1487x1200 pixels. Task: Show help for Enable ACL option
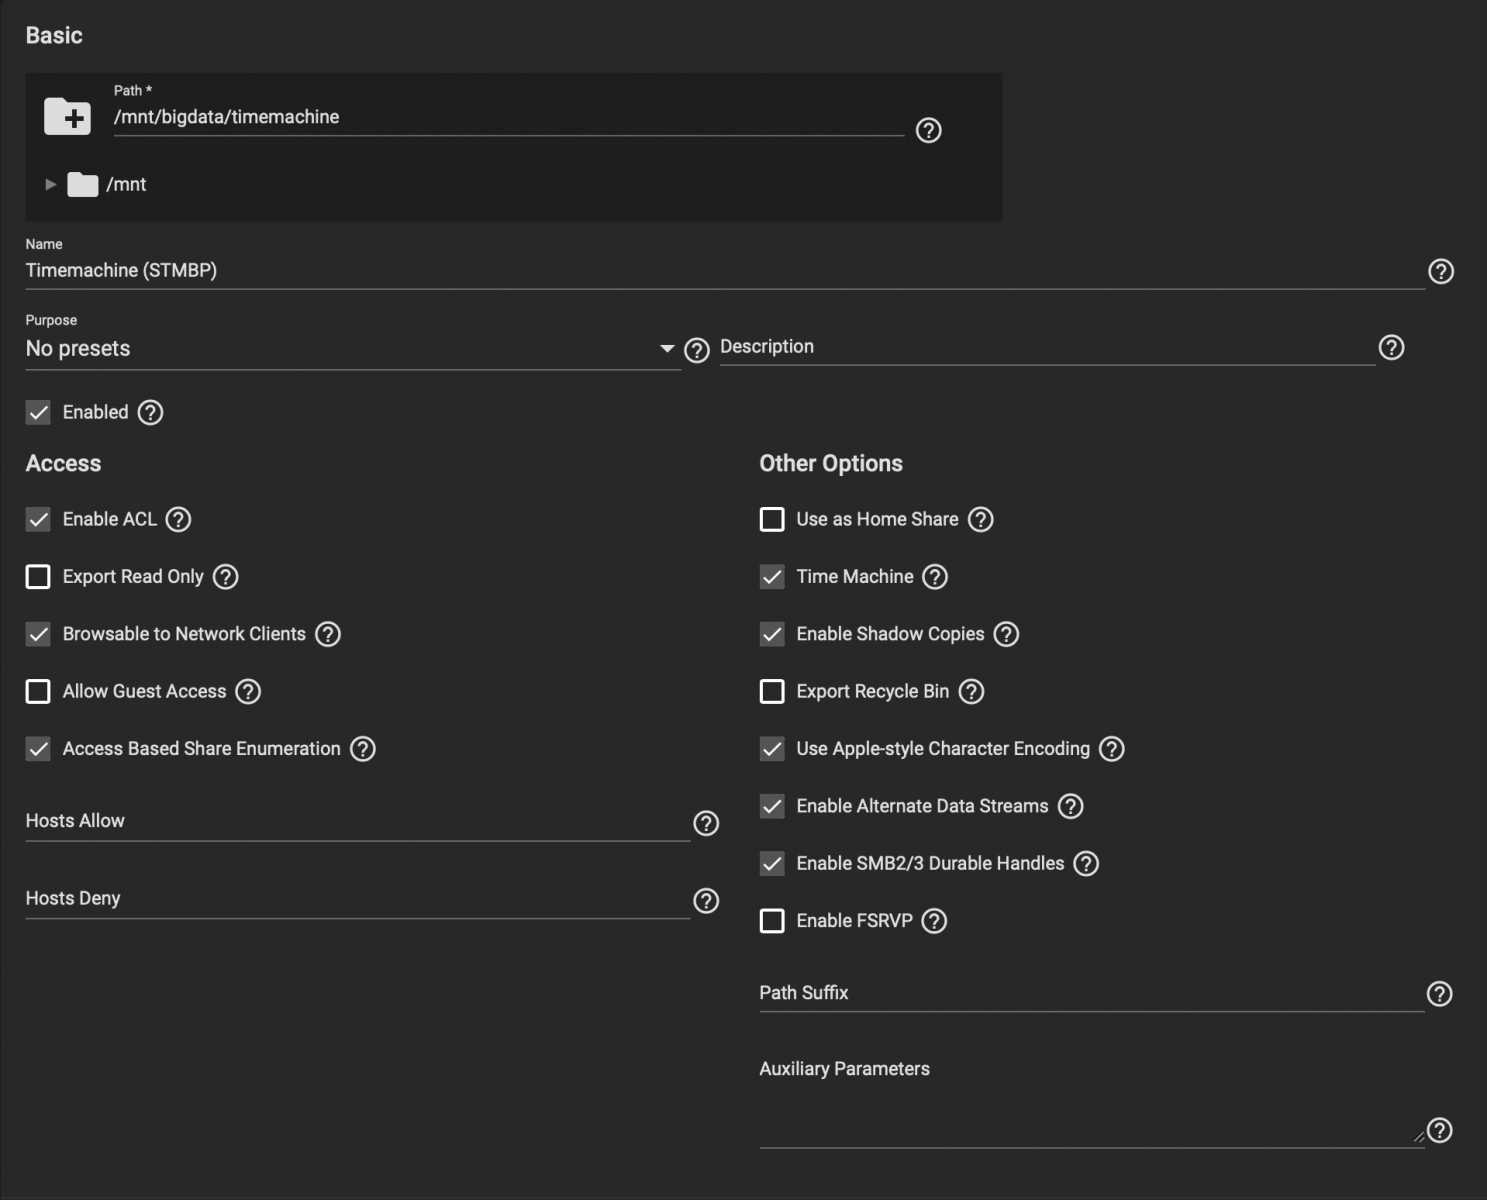[x=178, y=519]
